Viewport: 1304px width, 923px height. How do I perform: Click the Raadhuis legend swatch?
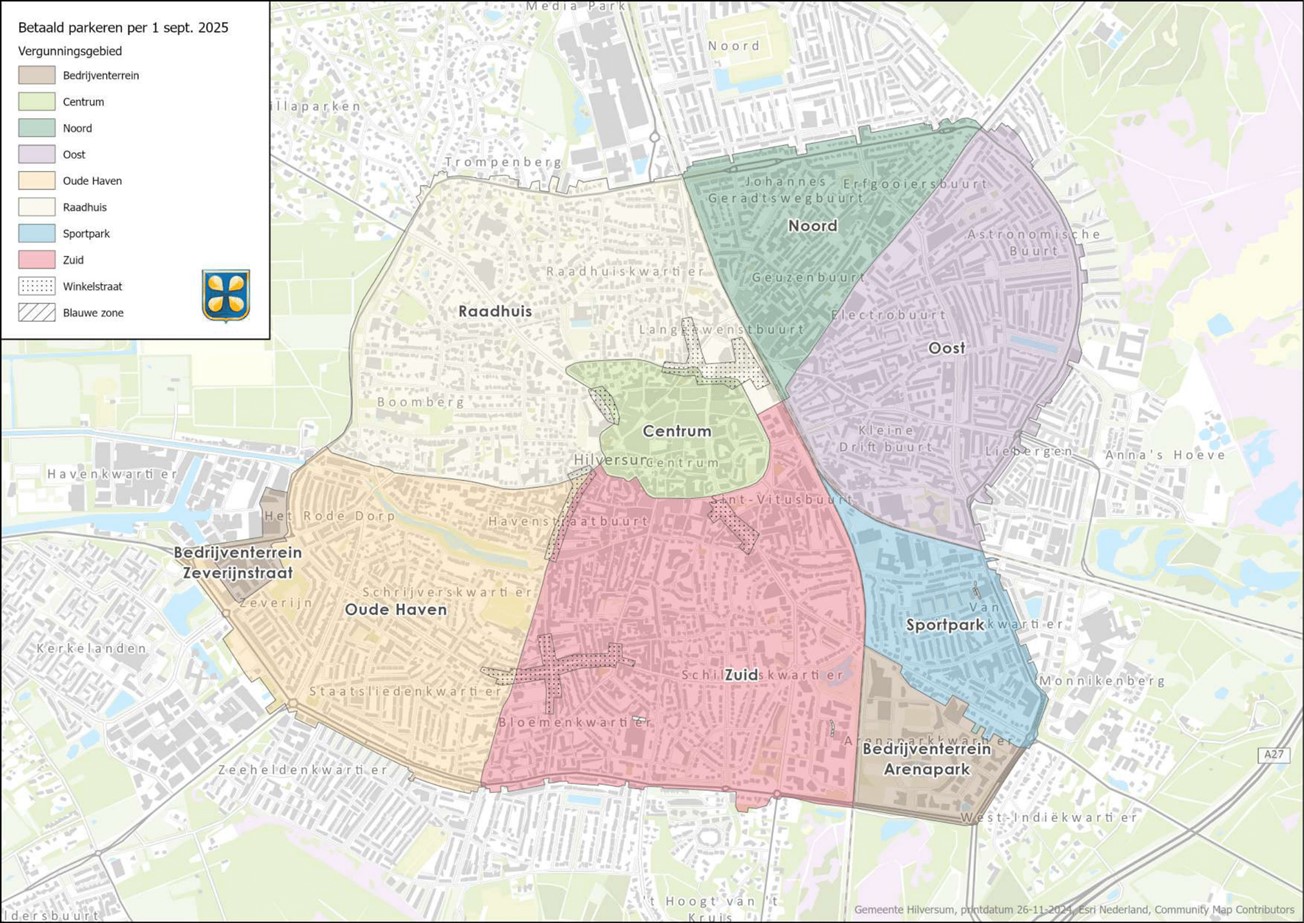(36, 207)
